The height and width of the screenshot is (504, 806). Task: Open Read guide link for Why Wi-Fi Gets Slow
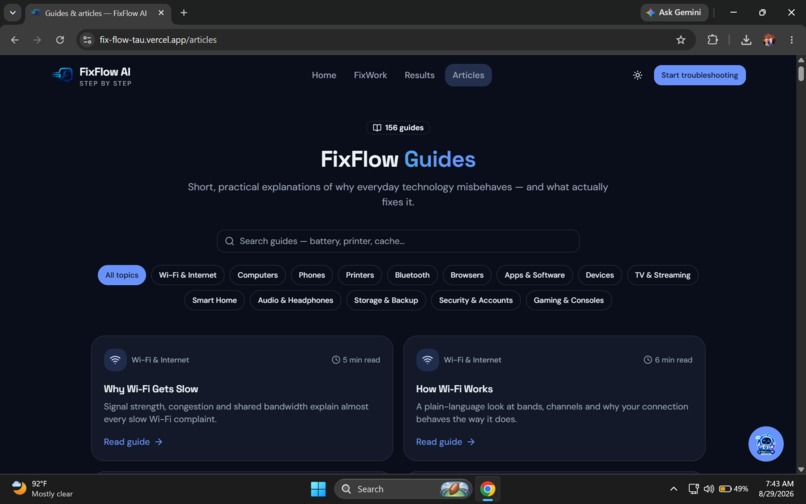[133, 442]
